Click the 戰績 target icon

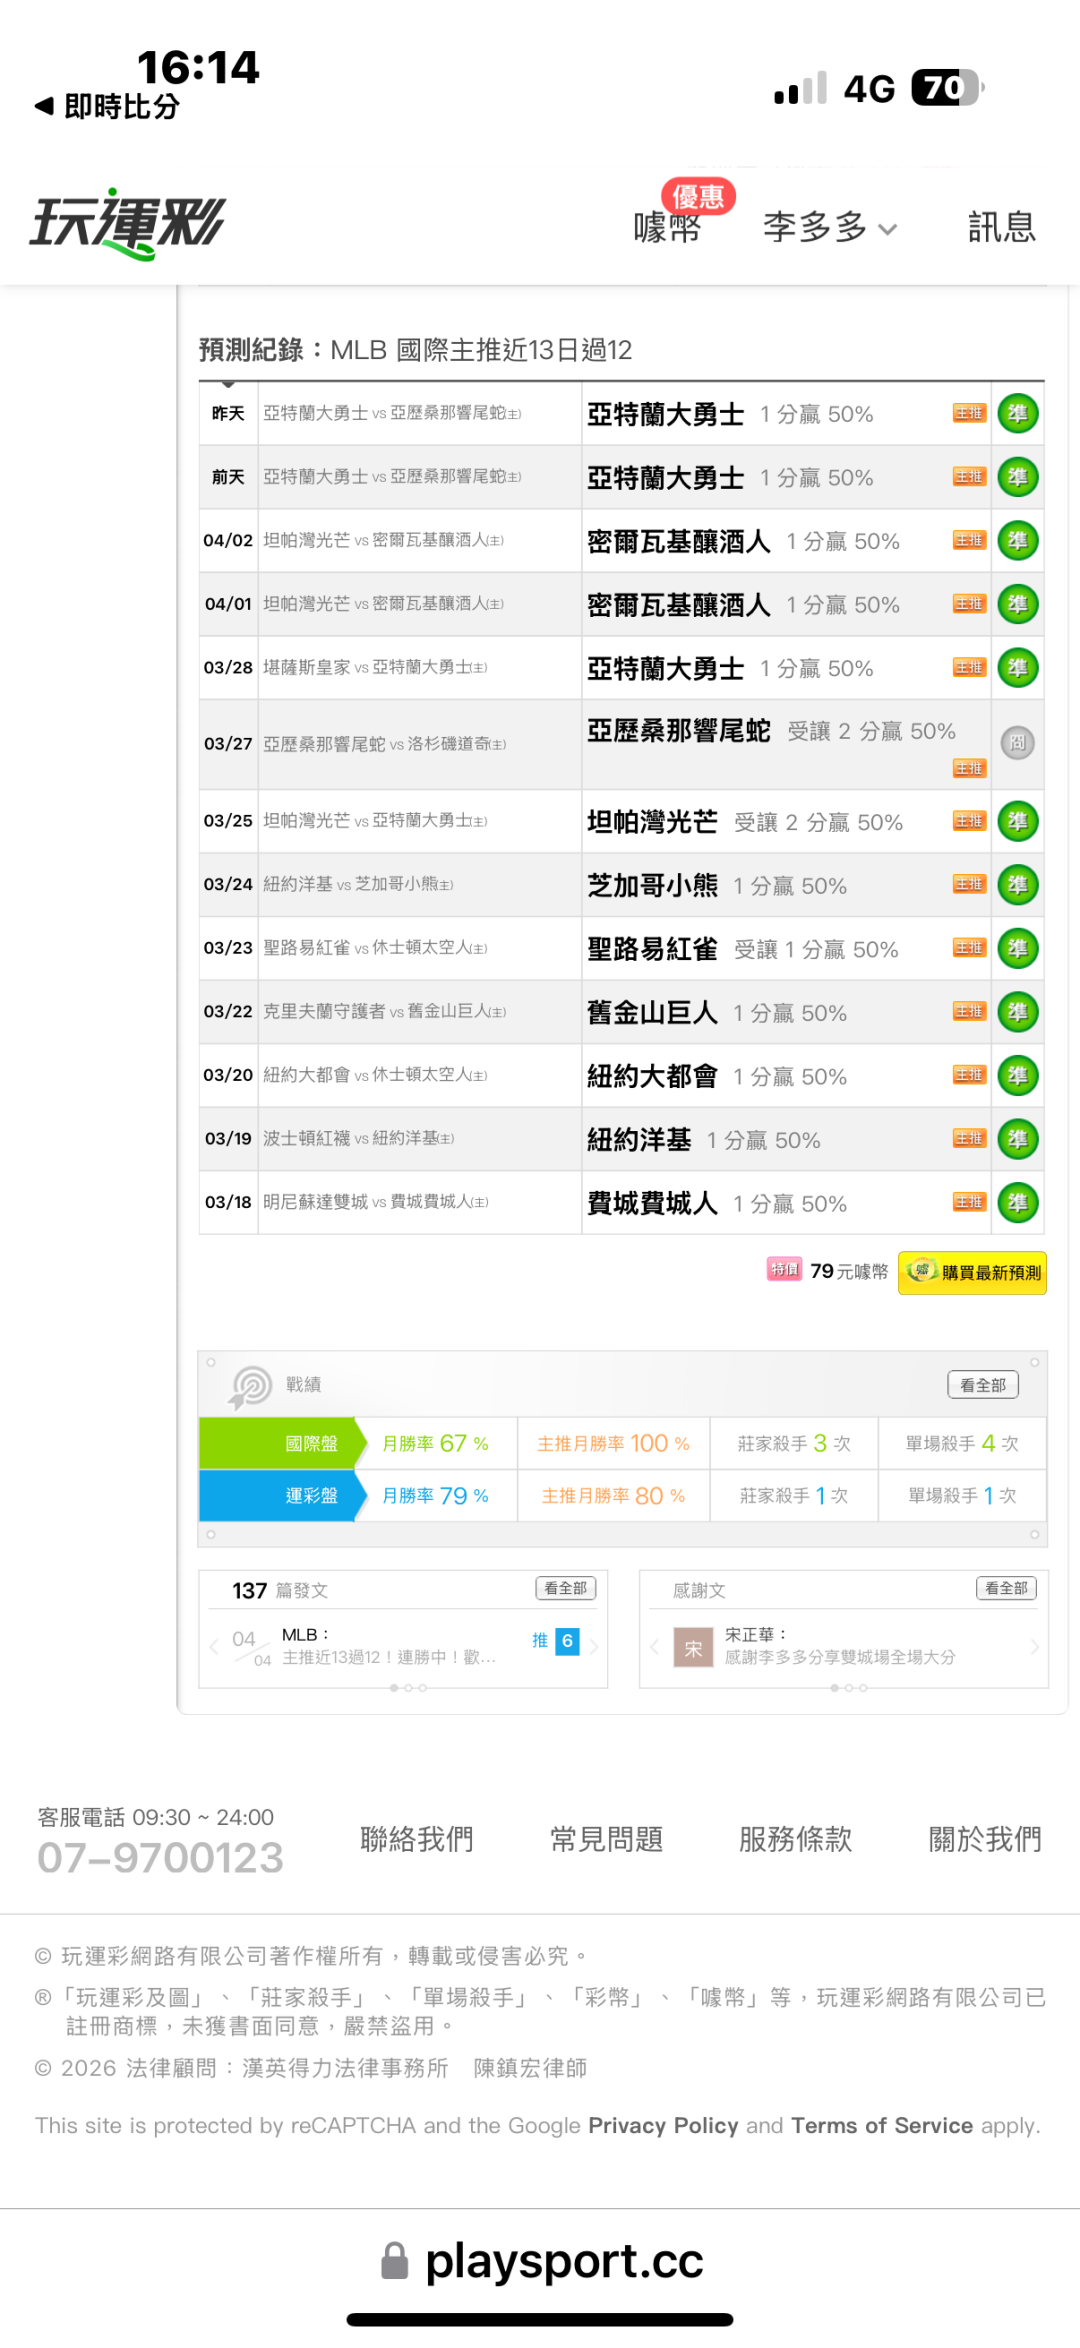pyautogui.click(x=250, y=1387)
